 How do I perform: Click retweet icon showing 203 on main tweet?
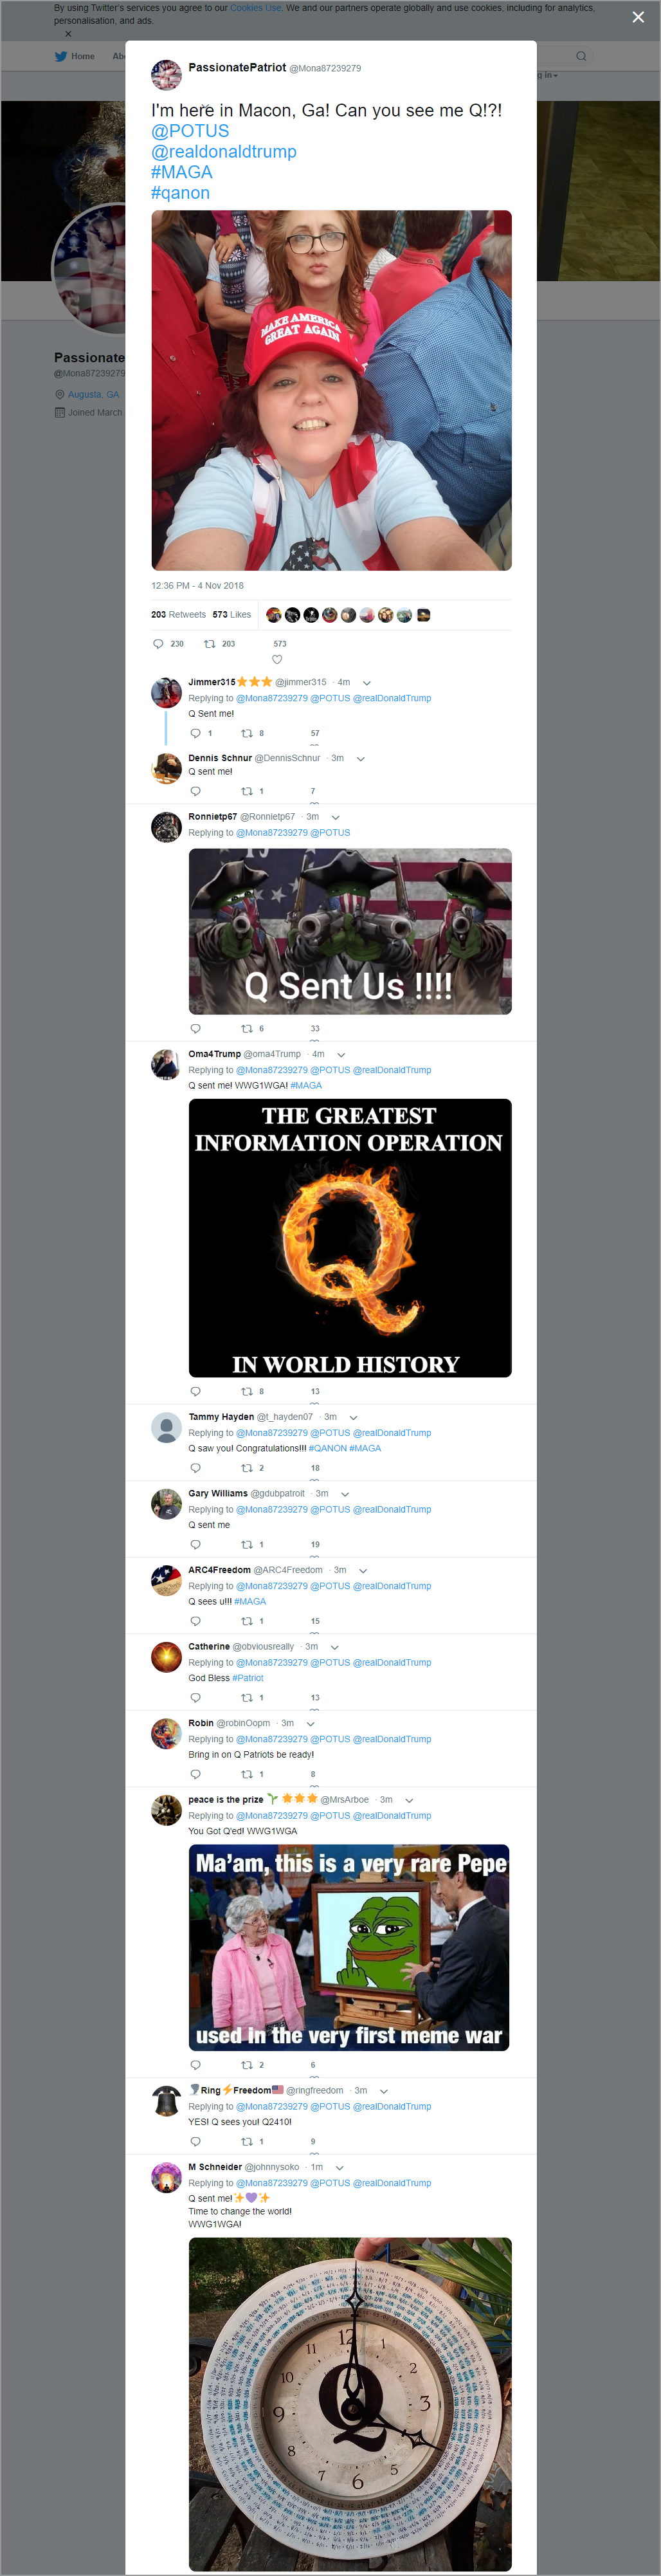click(x=210, y=644)
